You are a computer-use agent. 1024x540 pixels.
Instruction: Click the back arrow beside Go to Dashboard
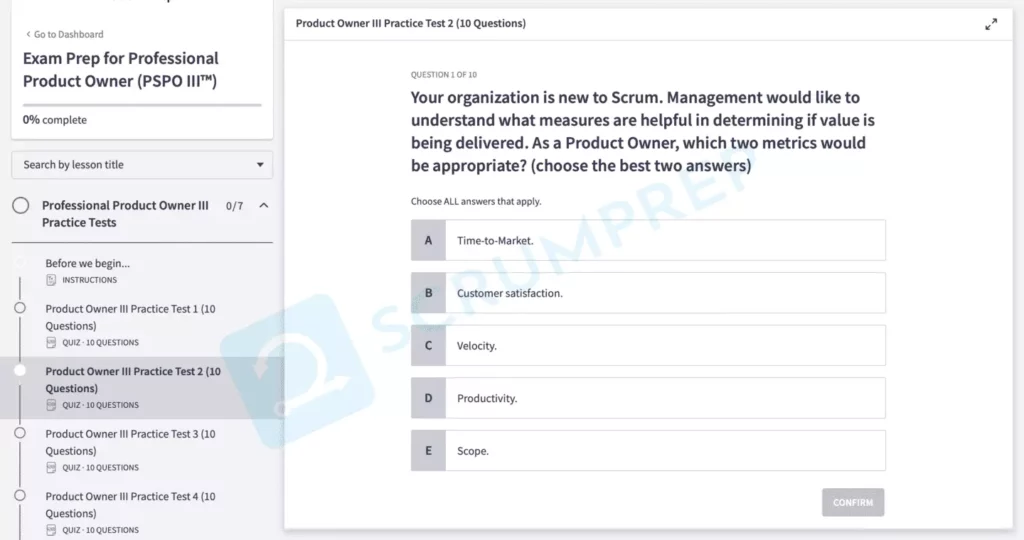(28, 34)
